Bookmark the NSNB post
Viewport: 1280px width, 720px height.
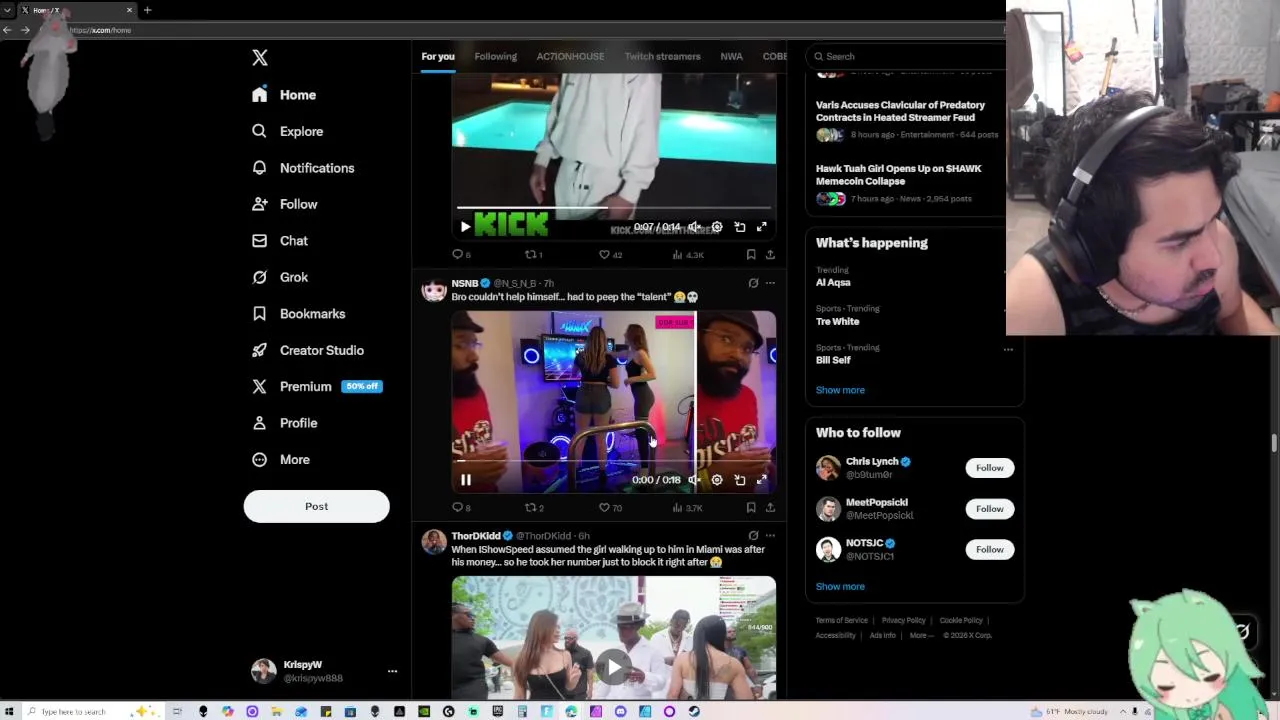pyautogui.click(x=751, y=508)
